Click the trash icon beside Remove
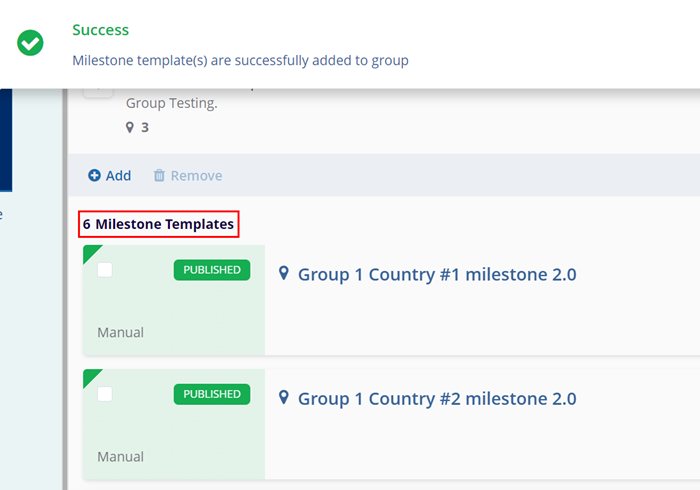The image size is (700, 490). [159, 176]
